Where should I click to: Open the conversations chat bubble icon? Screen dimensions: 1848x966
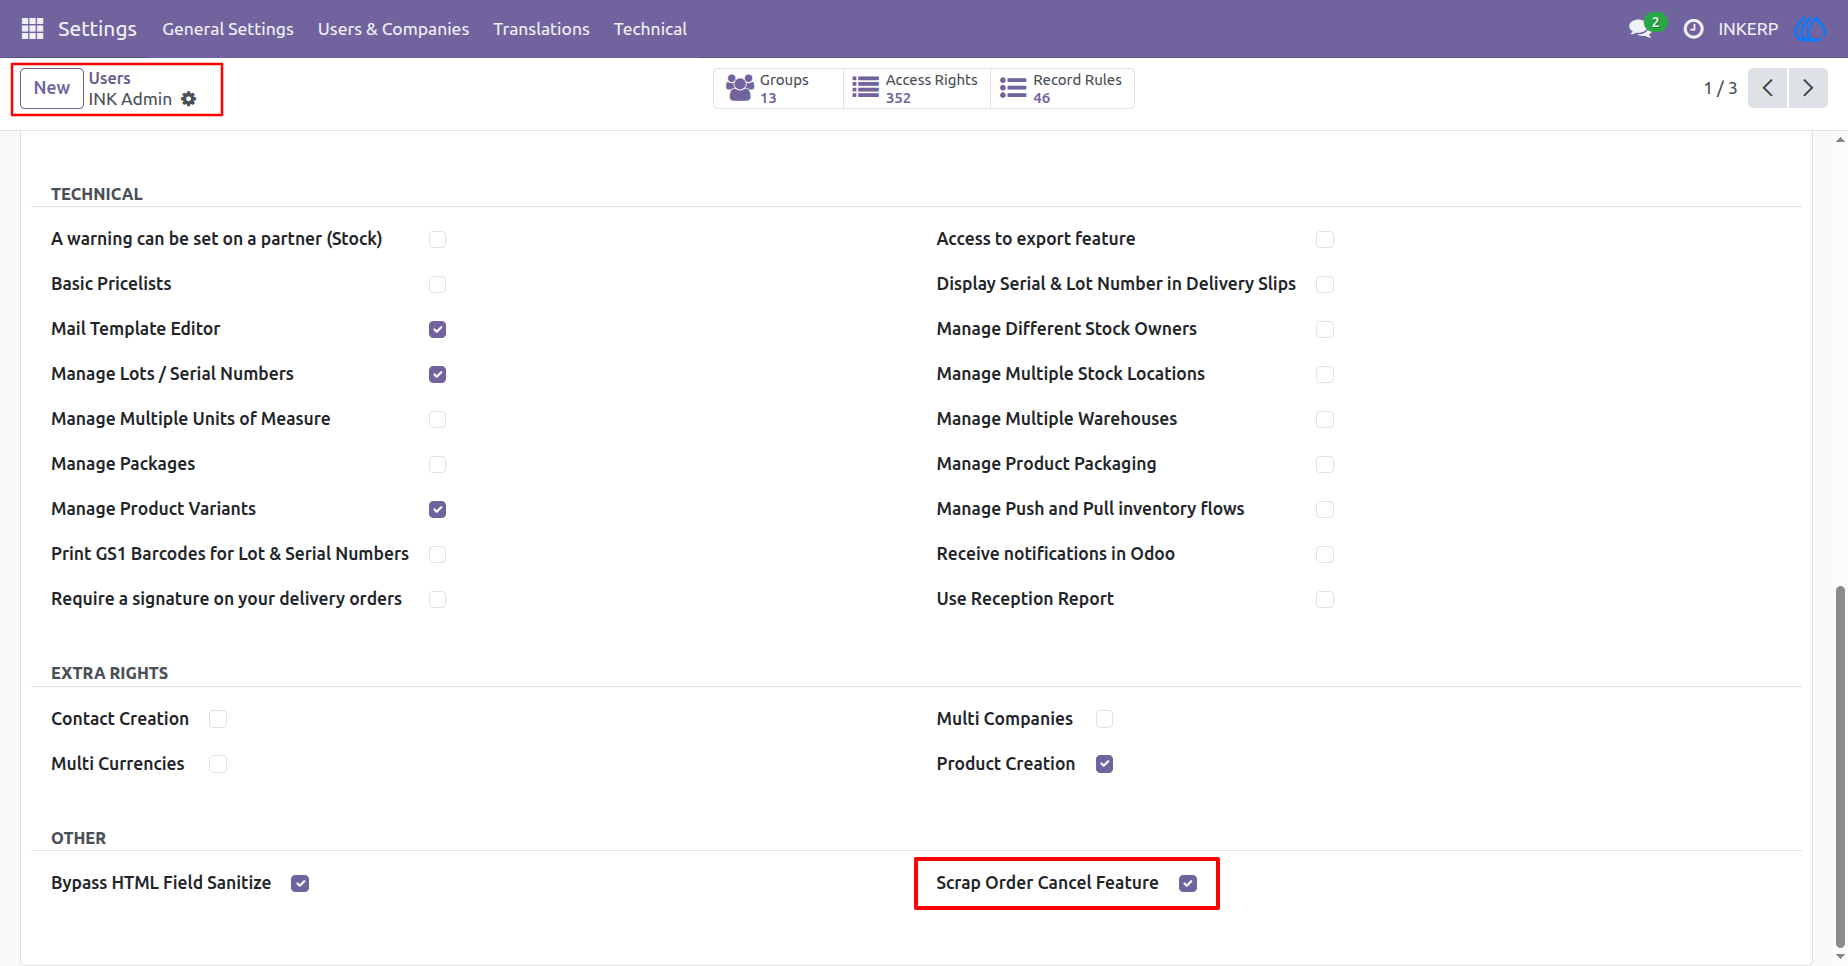[1640, 29]
